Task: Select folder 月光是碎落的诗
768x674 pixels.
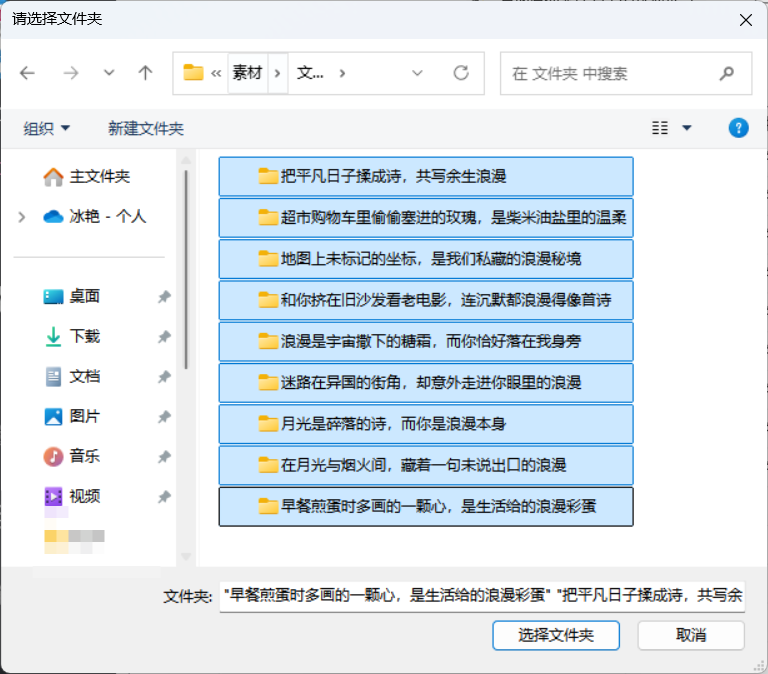Action: (x=426, y=424)
